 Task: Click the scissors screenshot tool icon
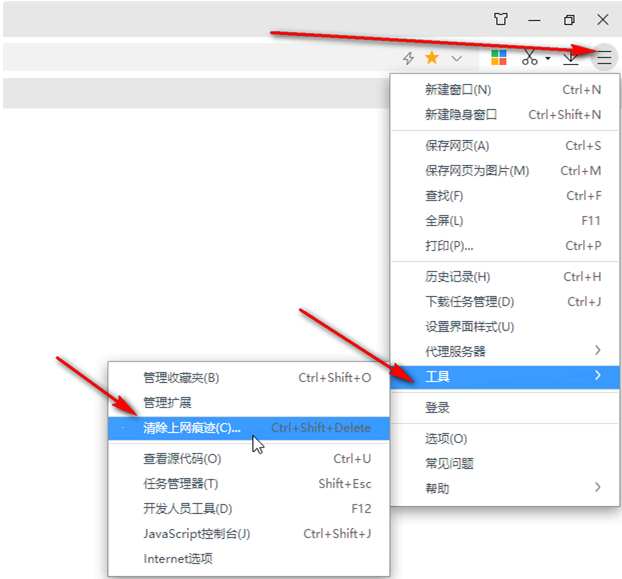point(530,58)
